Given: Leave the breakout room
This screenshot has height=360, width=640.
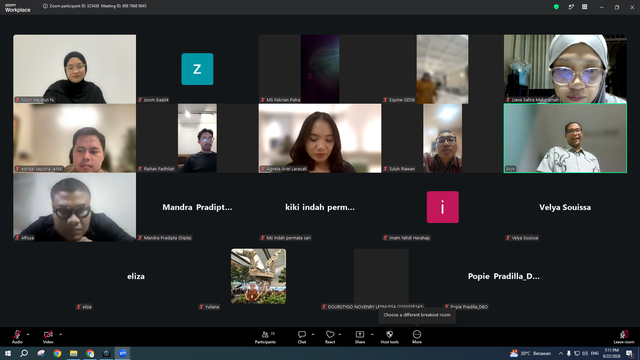Looking at the screenshot, I should pos(624,337).
